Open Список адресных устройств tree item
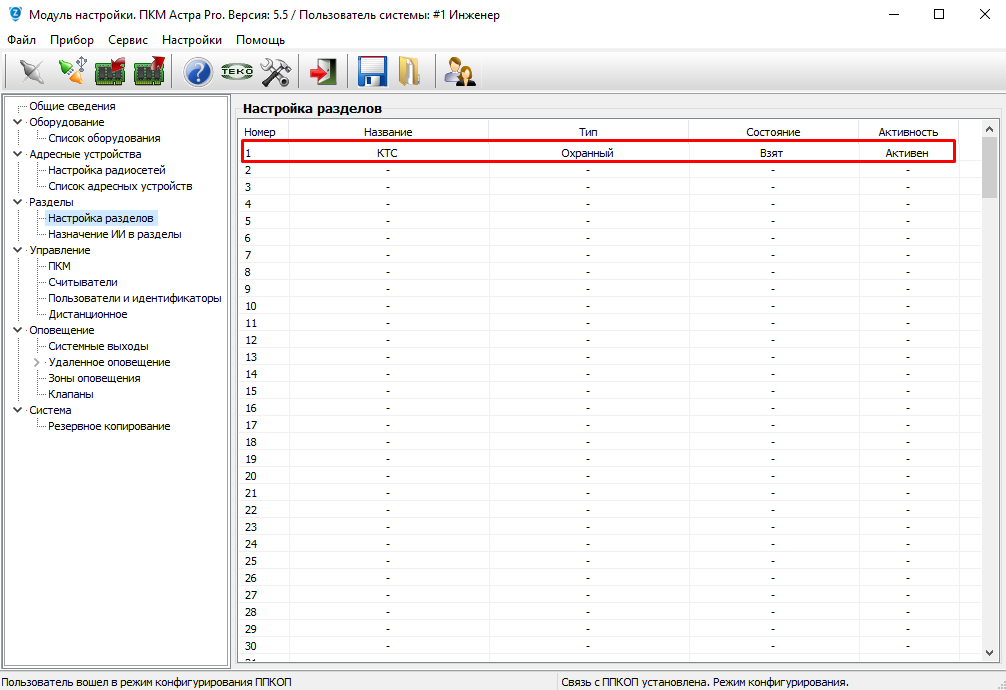Image resolution: width=1006 pixels, height=690 pixels. [x=120, y=186]
